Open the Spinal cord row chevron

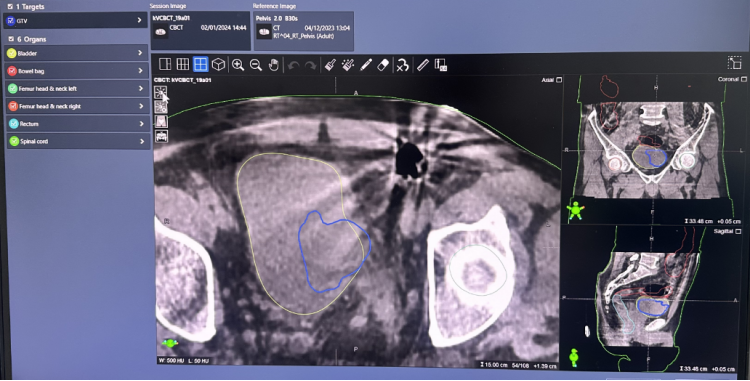(x=141, y=142)
